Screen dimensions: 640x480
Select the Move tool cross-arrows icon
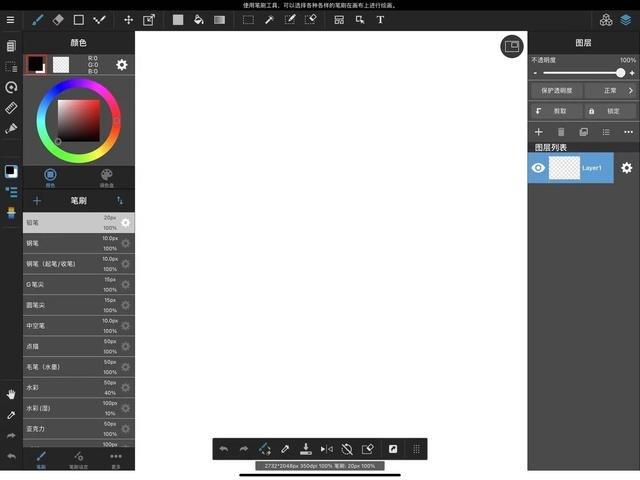[128, 19]
